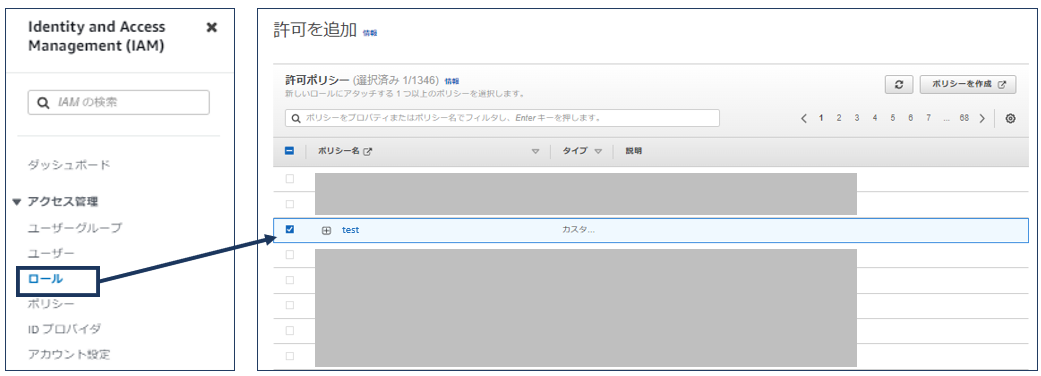Check the checkbox just above test row
Viewport: 1041px width, 376px height.
coord(289,204)
